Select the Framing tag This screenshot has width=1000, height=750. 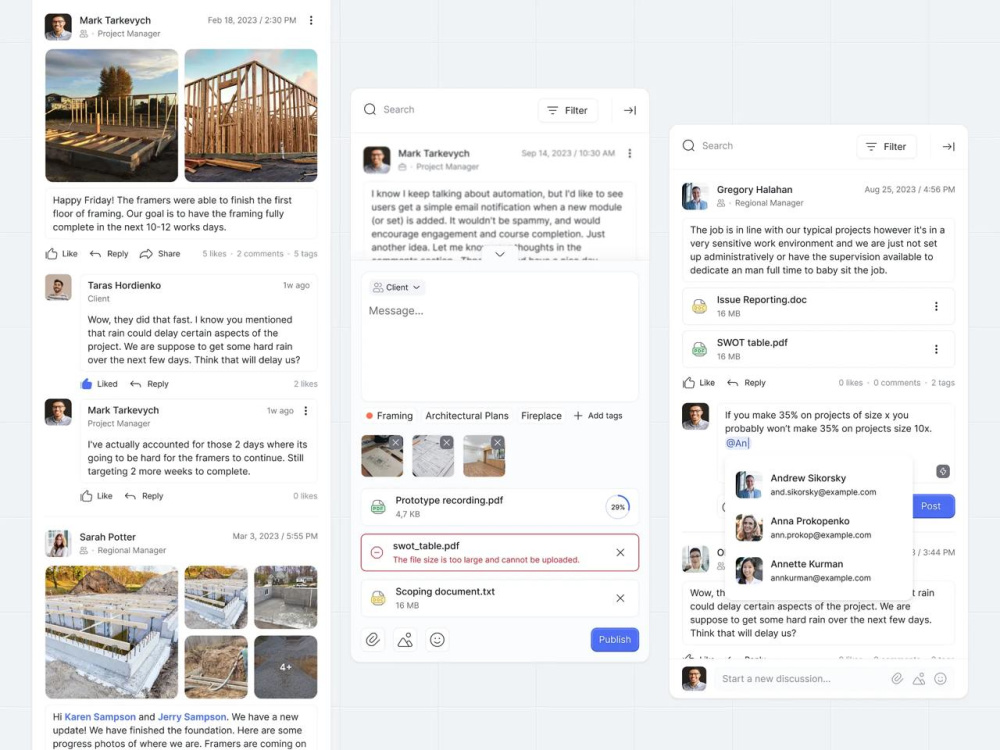point(389,416)
